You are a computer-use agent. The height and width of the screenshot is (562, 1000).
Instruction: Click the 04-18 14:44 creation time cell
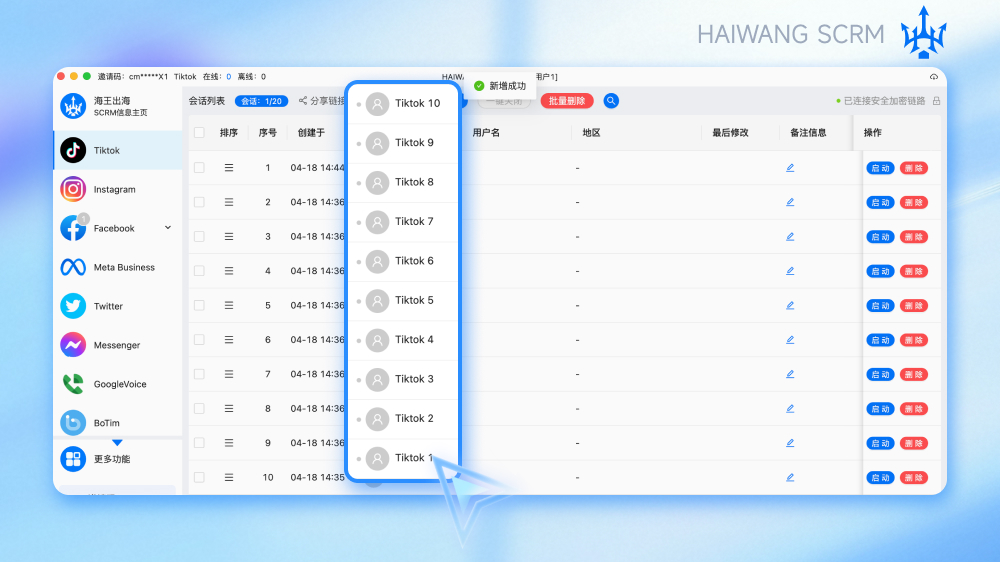coord(317,168)
